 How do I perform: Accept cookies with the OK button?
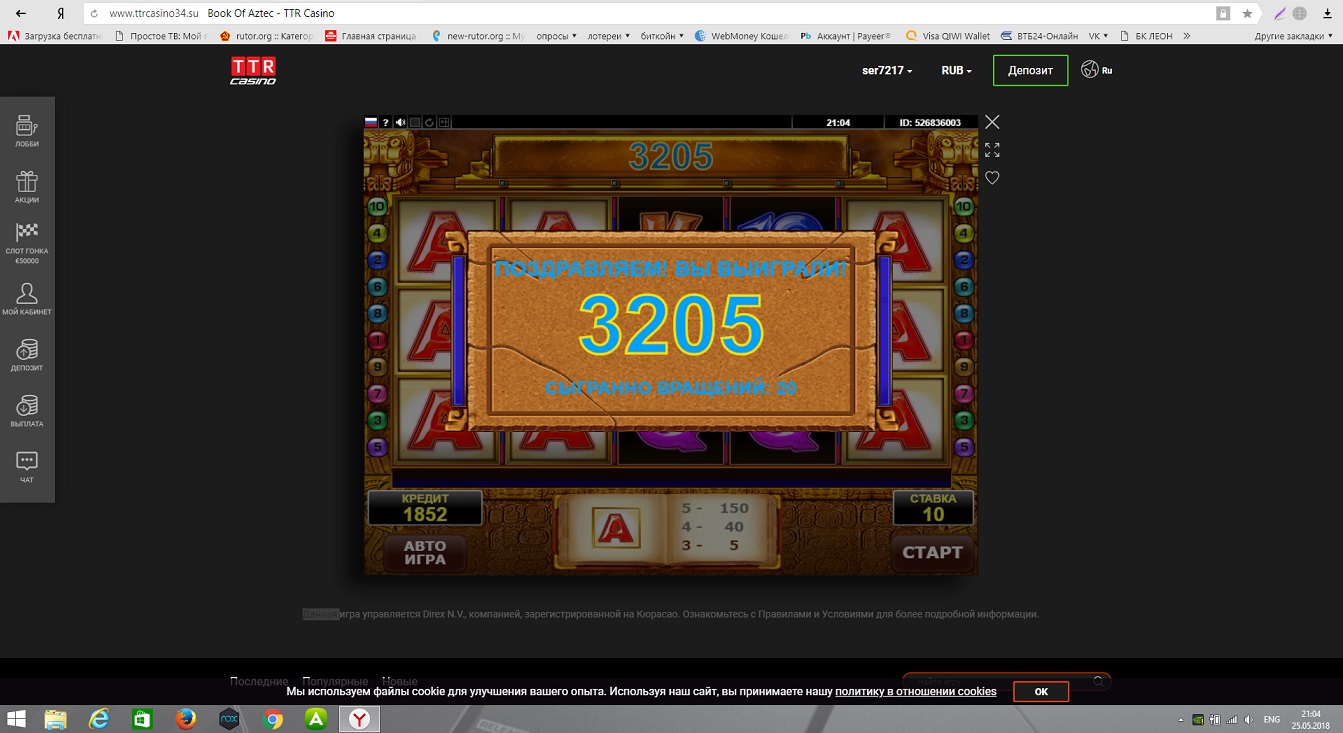point(1041,691)
